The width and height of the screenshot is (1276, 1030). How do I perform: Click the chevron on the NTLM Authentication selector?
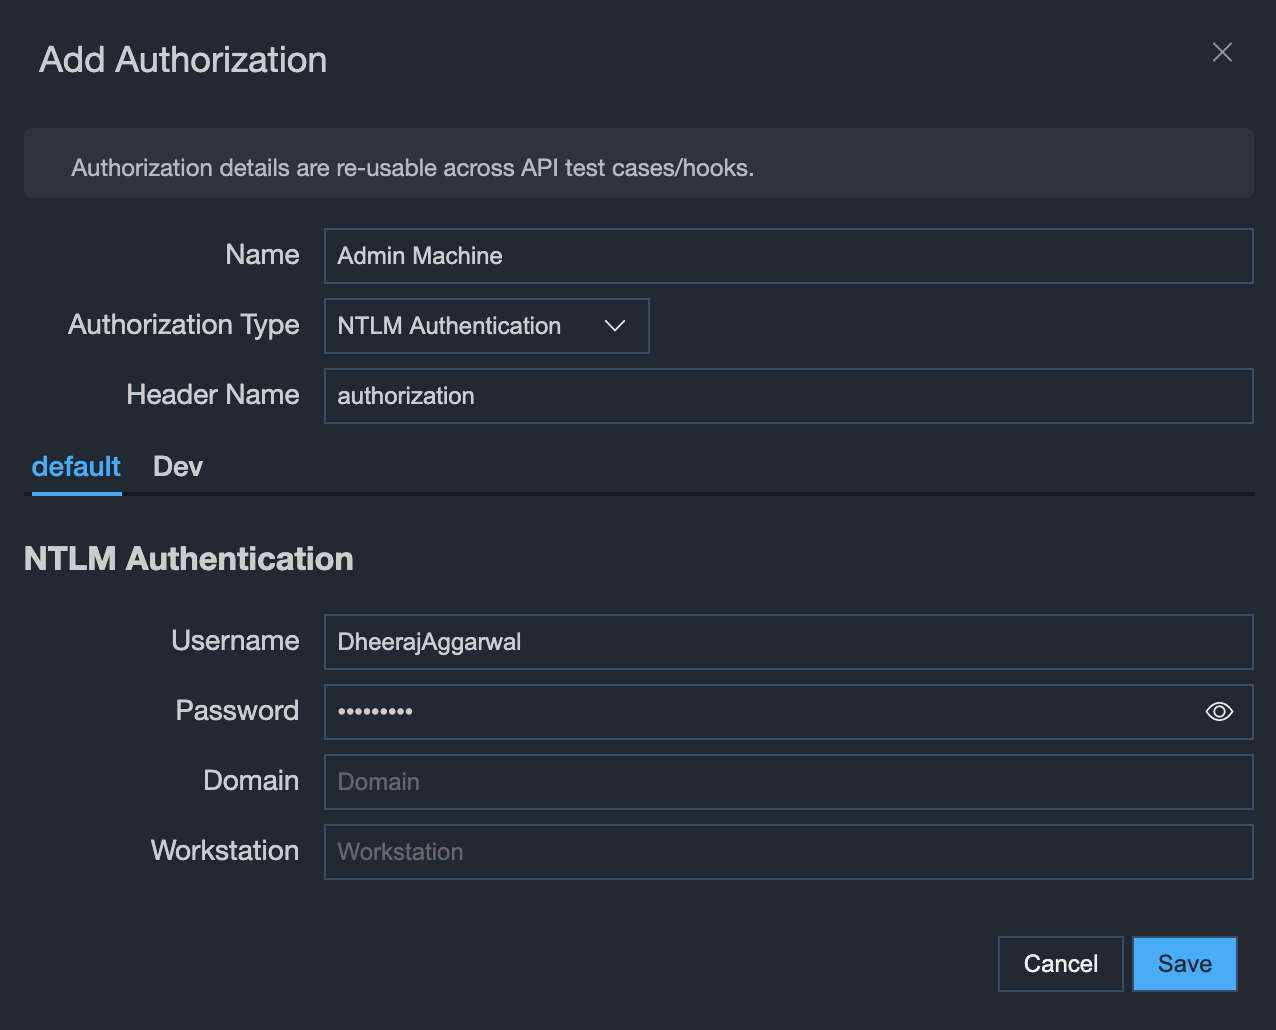point(615,325)
